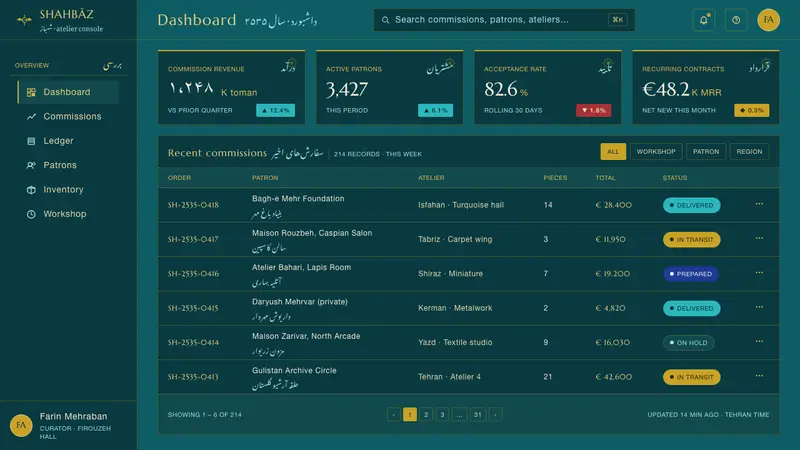Click Gulistan Archive Circle patron name
This screenshot has height=450, width=800.
coord(294,370)
